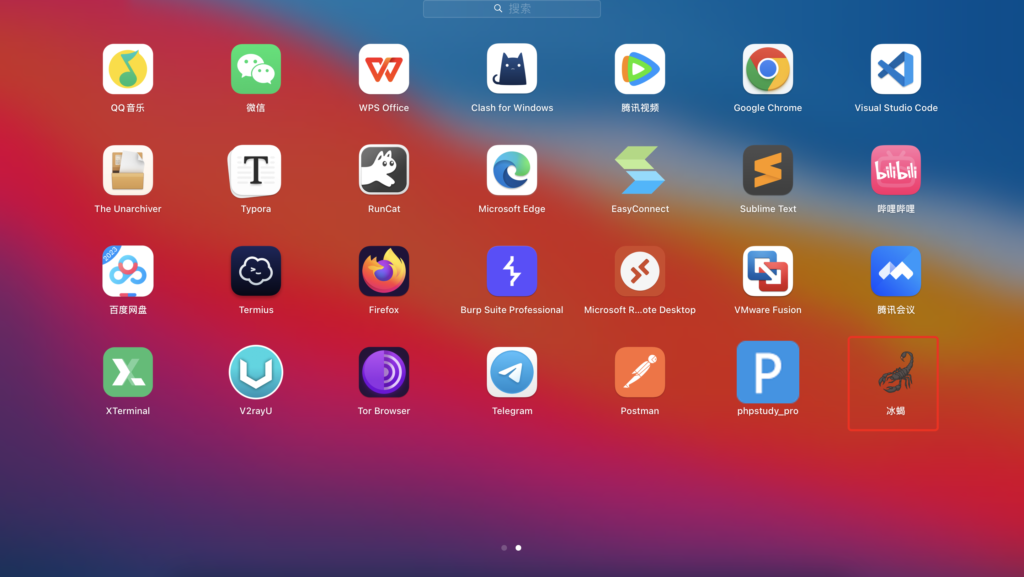The width and height of the screenshot is (1024, 577).
Task: Open 腾讯会议 app
Action: [896, 272]
